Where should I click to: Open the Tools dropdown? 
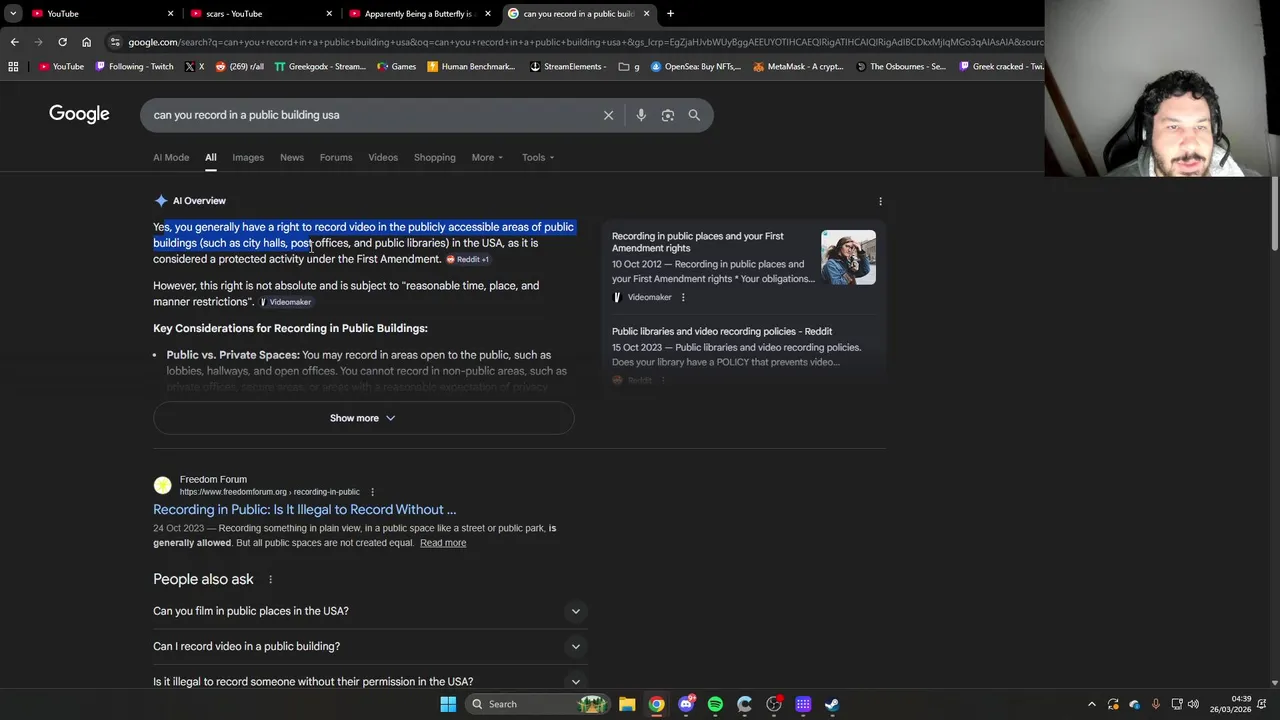click(538, 157)
